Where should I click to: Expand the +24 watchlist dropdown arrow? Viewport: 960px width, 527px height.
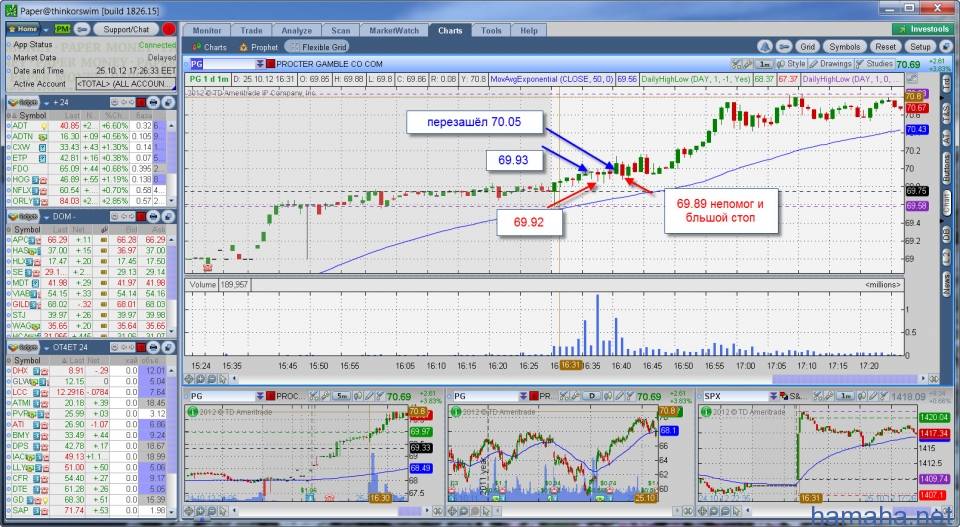click(x=46, y=102)
